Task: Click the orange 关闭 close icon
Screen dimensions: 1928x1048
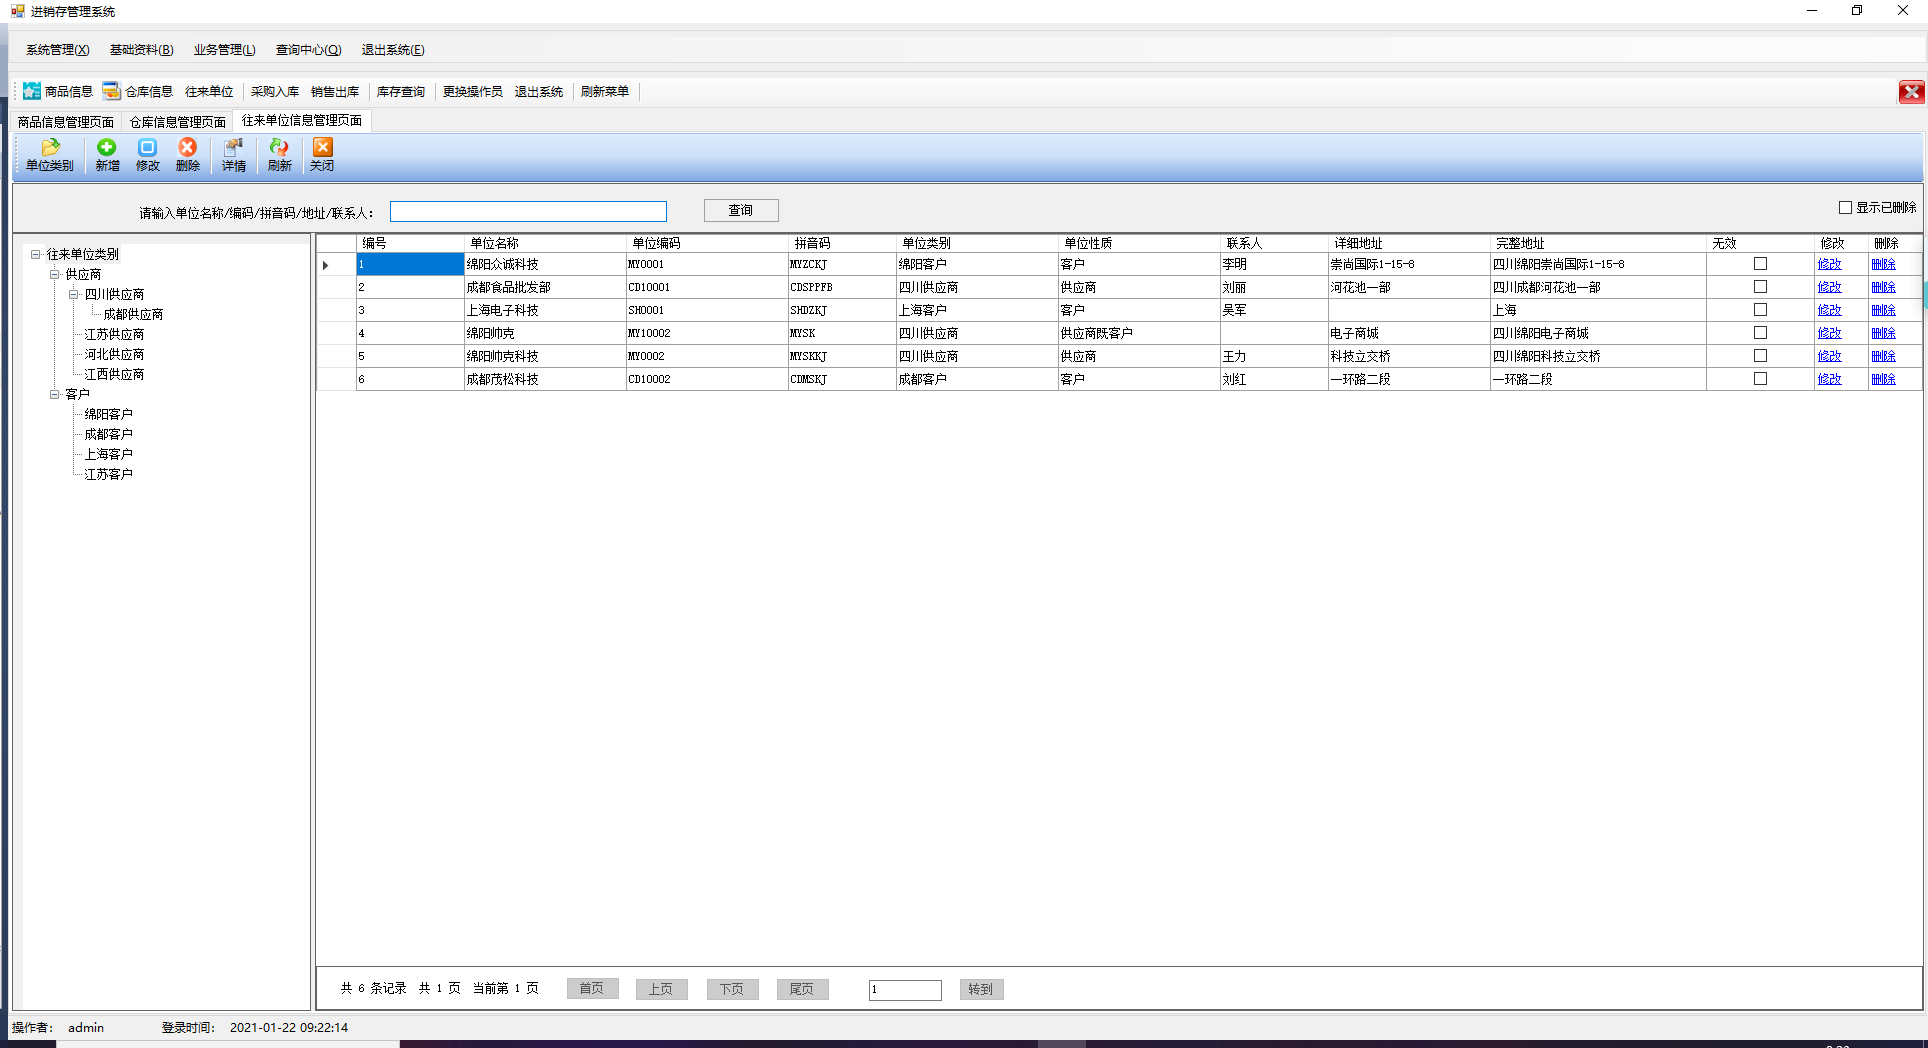Action: coord(322,147)
